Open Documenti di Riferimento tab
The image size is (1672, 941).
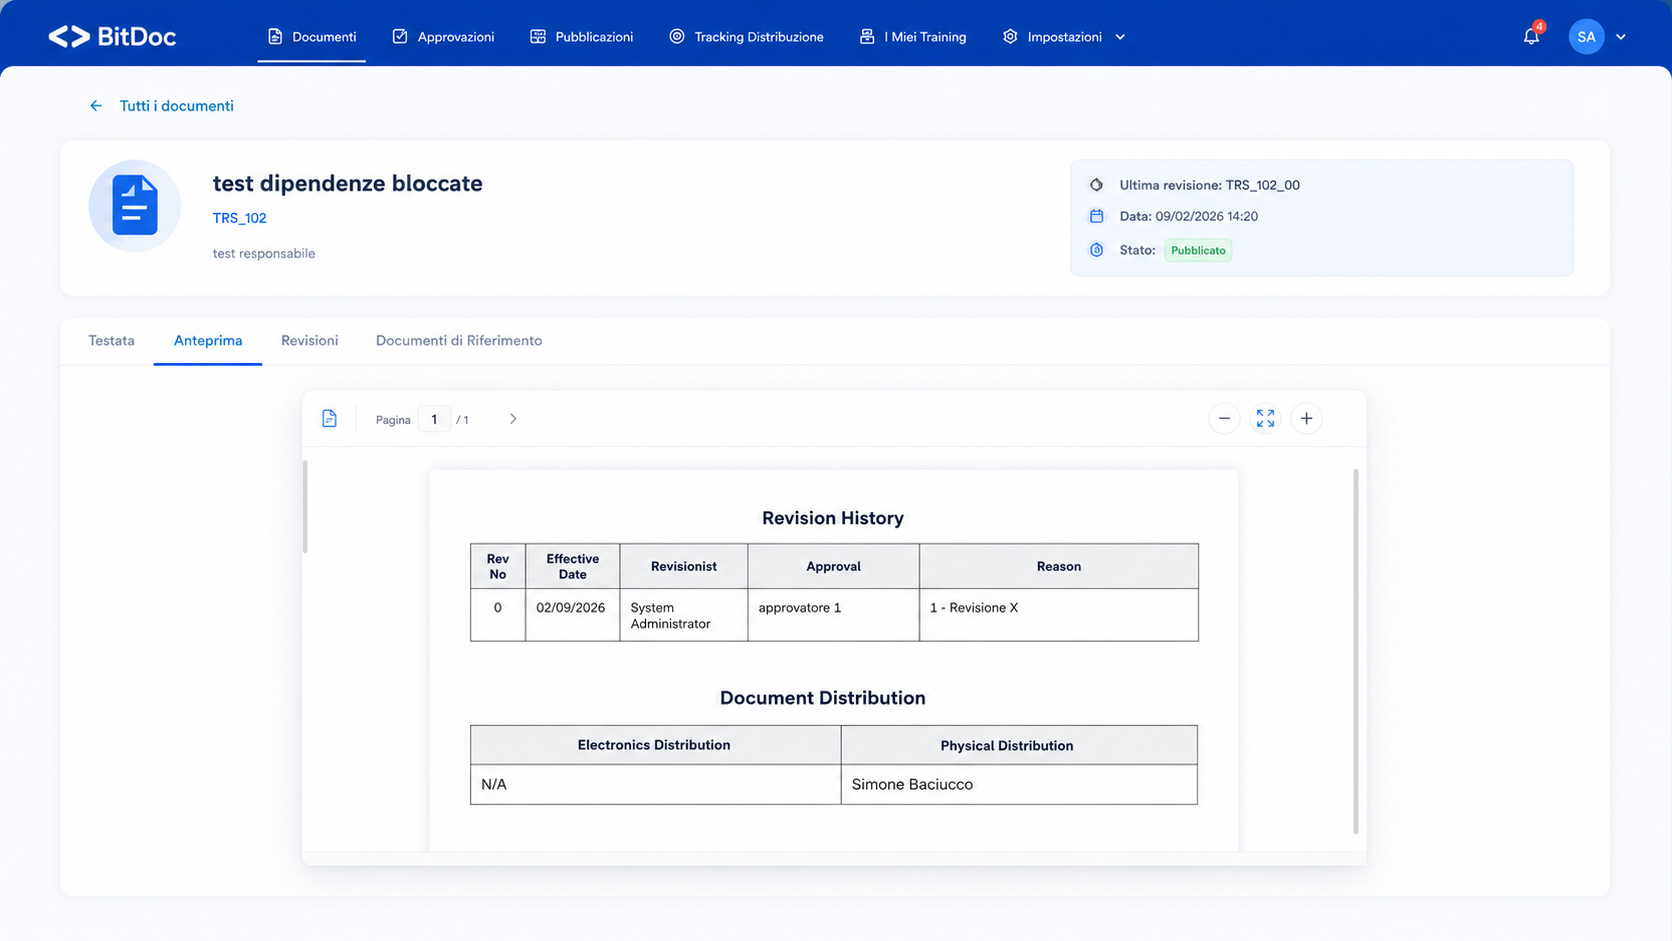coord(459,341)
